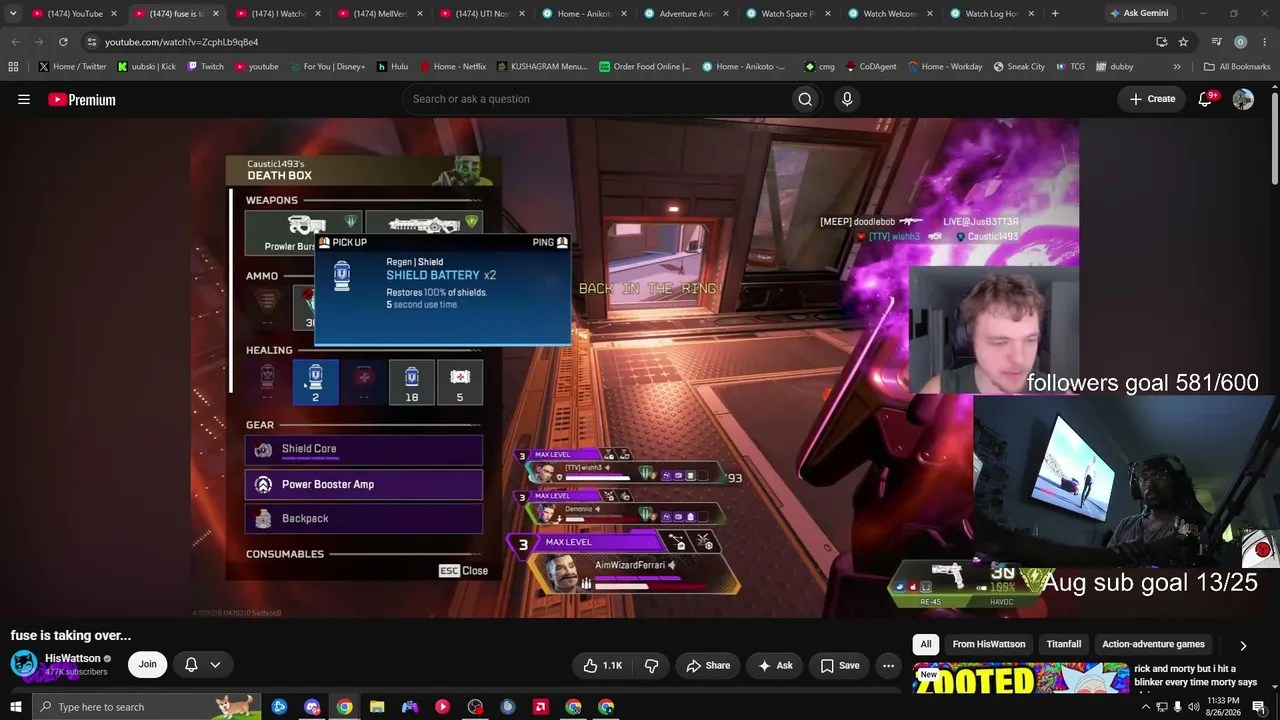Reload the page with the refresh icon
Viewport: 1280px width, 720px height.
click(63, 42)
